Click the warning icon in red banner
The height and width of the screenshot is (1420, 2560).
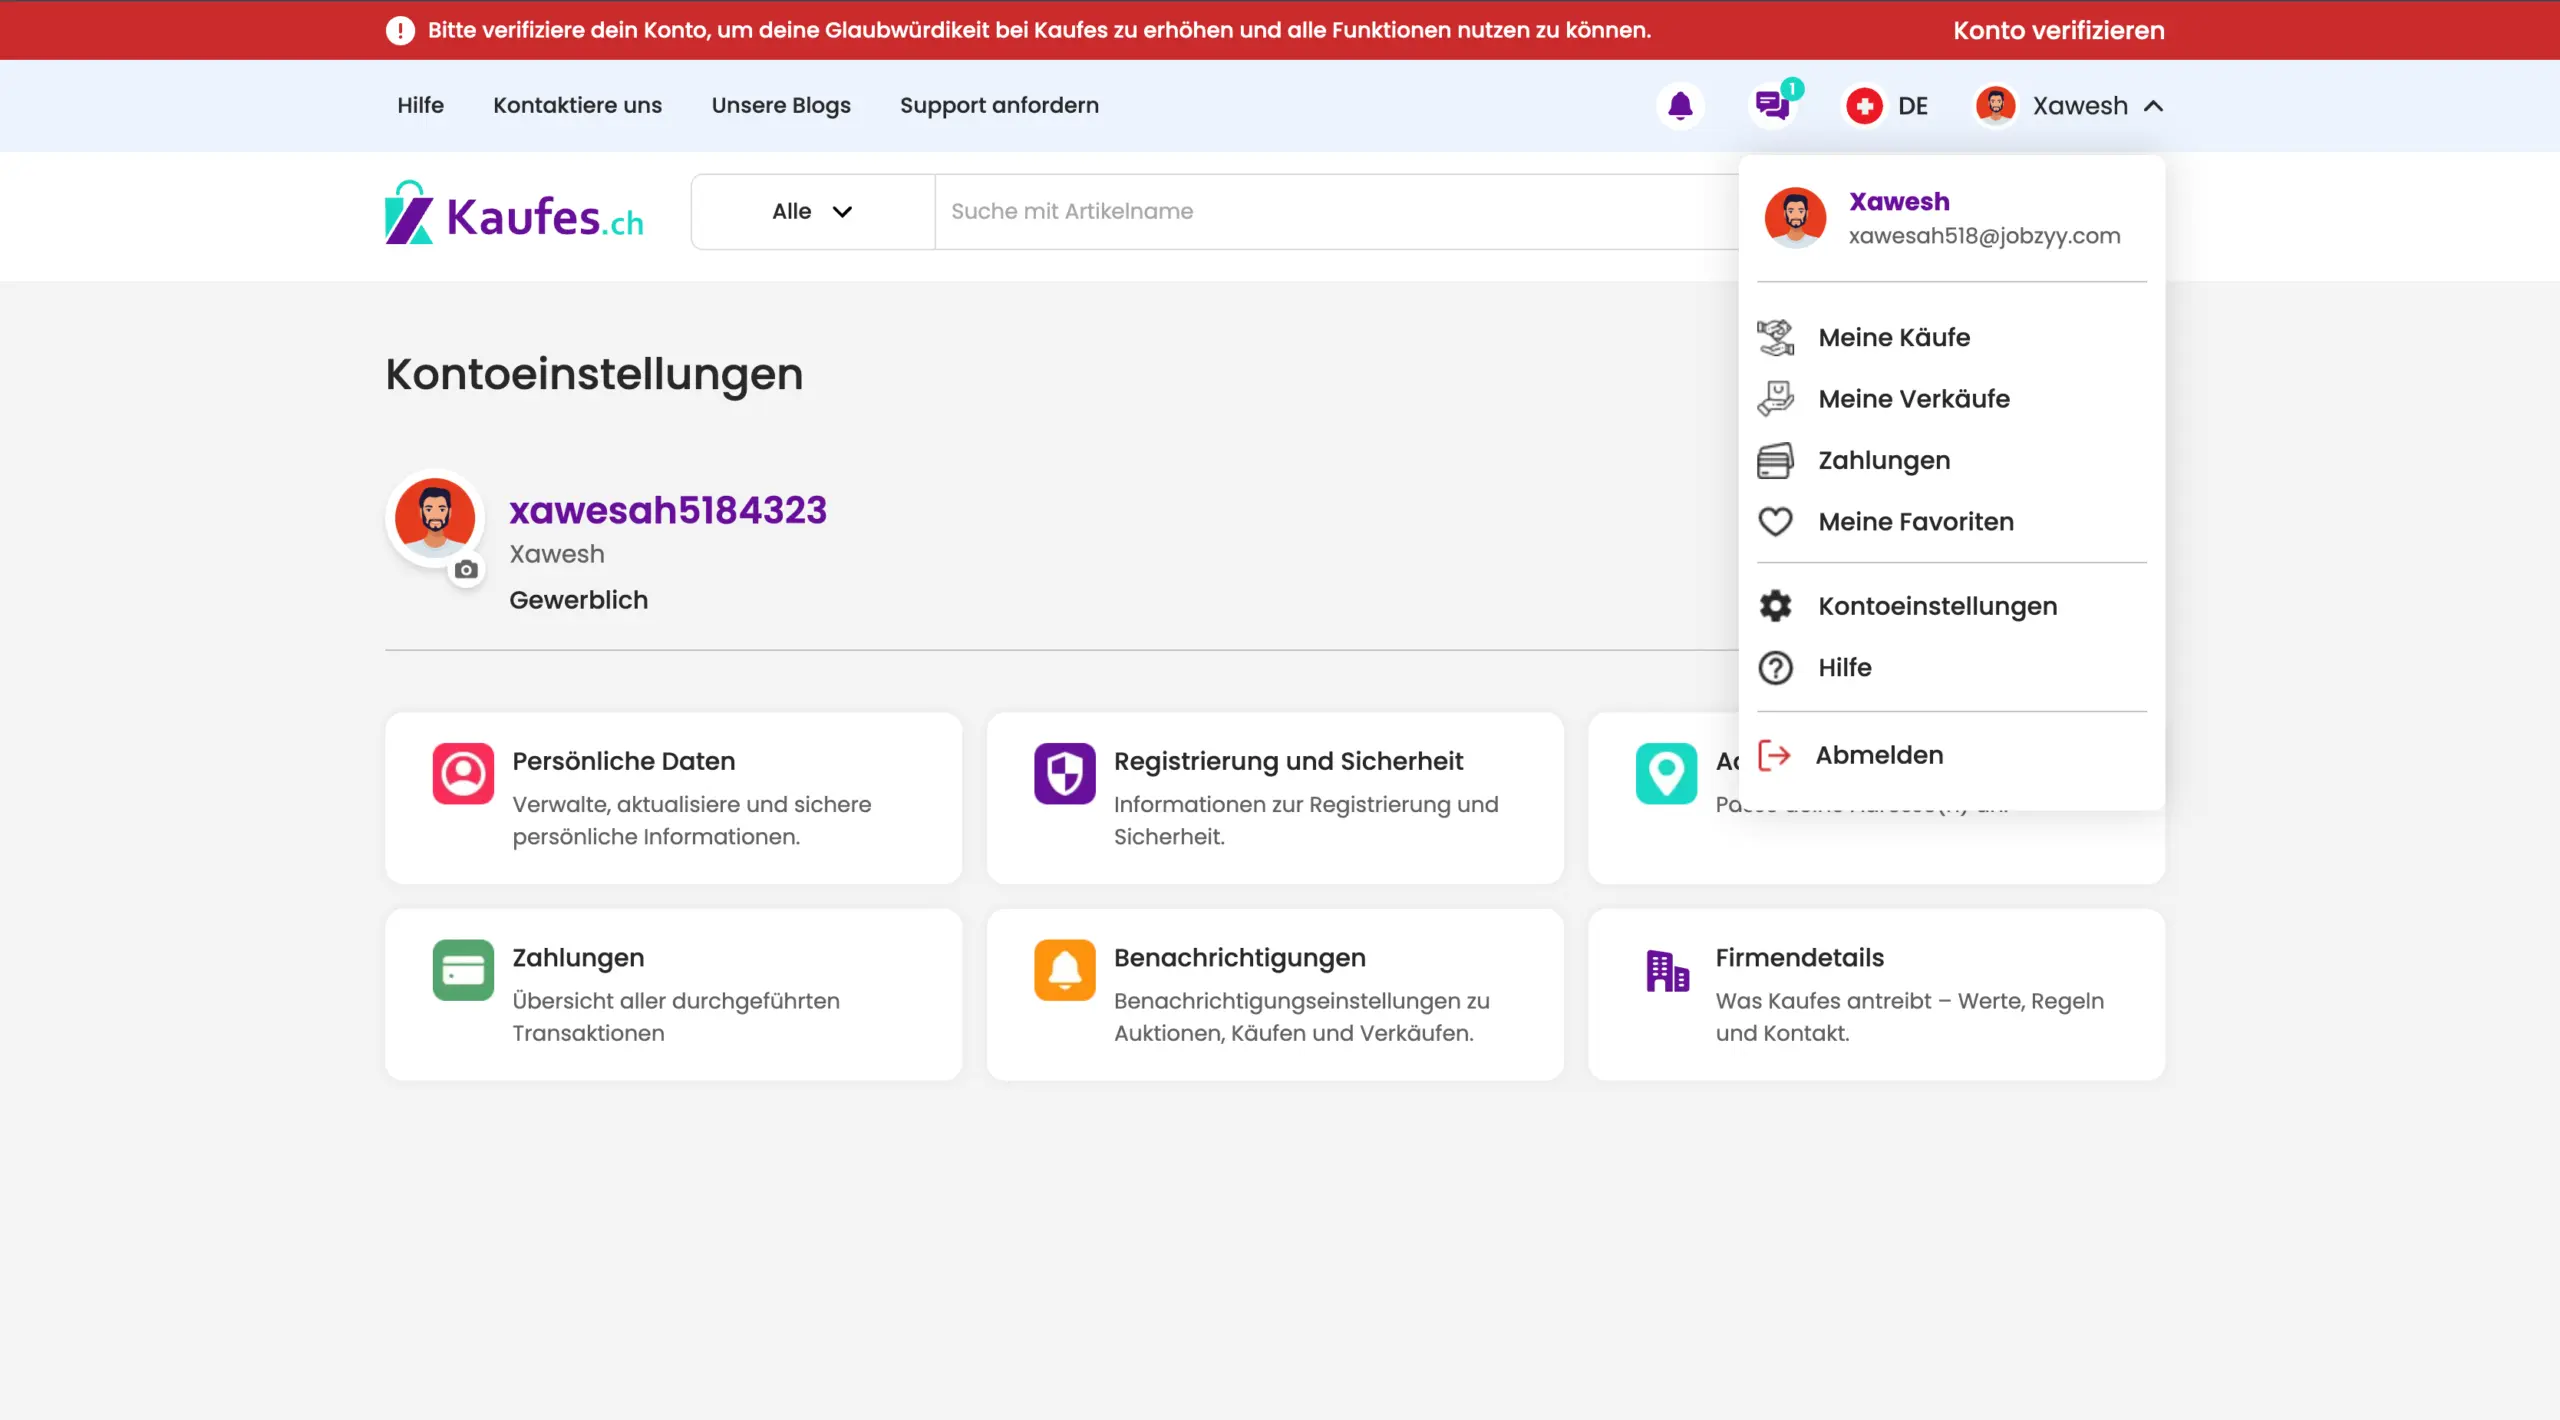click(x=400, y=30)
